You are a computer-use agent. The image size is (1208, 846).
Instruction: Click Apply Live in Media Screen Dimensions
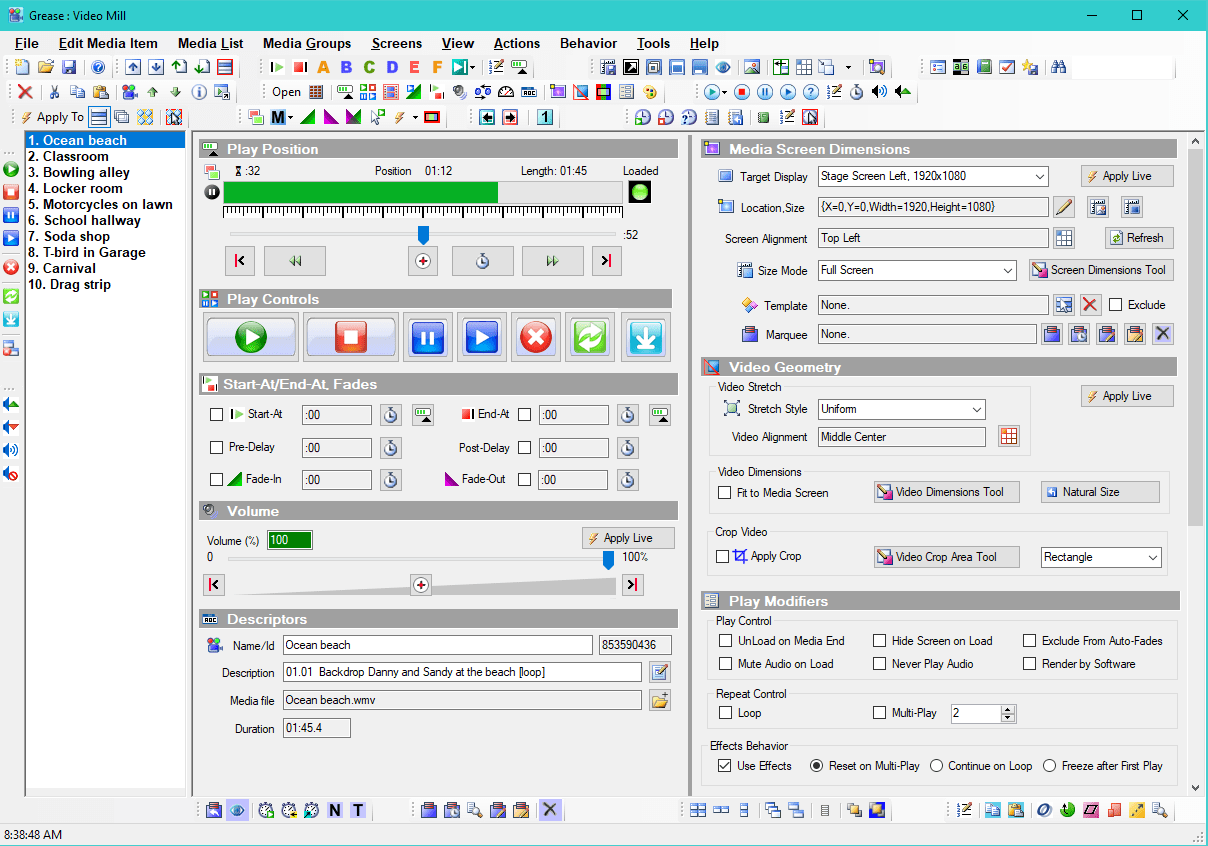click(x=1127, y=176)
